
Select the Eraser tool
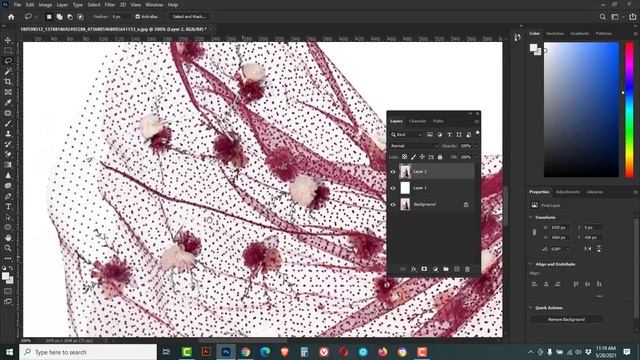(x=8, y=154)
